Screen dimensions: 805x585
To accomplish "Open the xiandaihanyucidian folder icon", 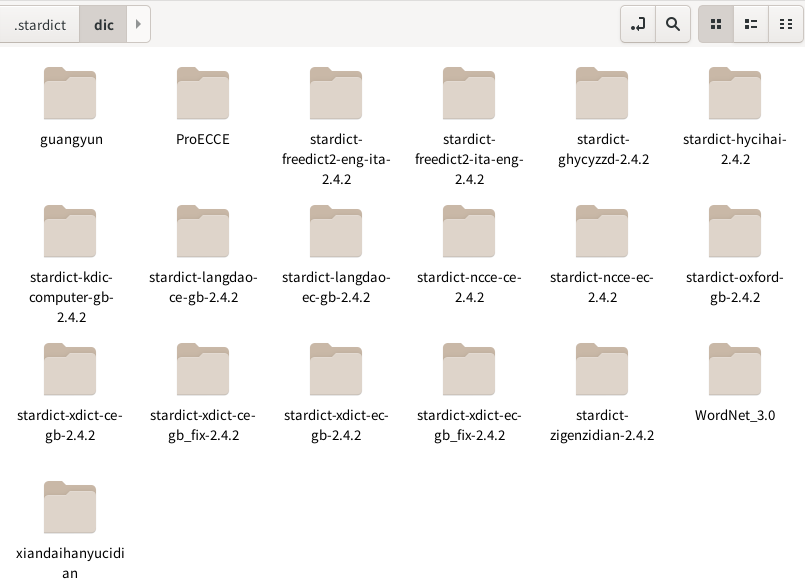I will tap(70, 507).
